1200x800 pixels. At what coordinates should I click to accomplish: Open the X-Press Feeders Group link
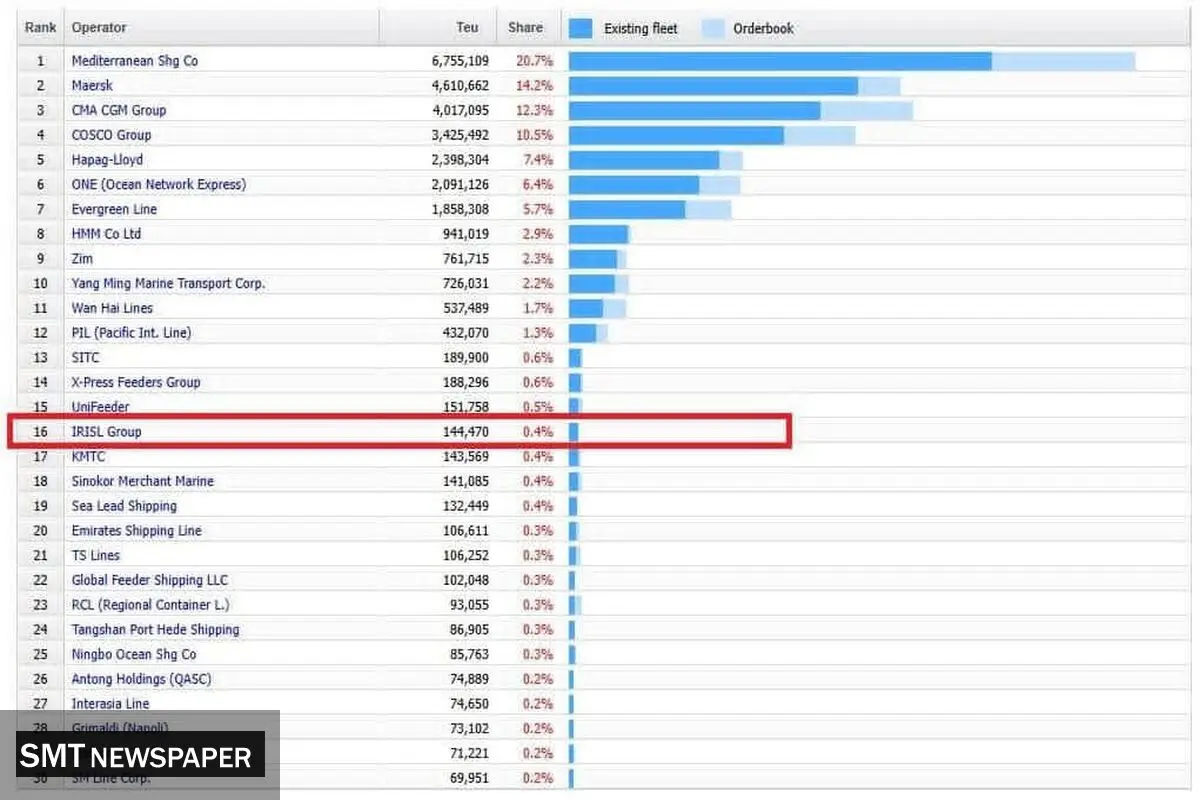(136, 382)
